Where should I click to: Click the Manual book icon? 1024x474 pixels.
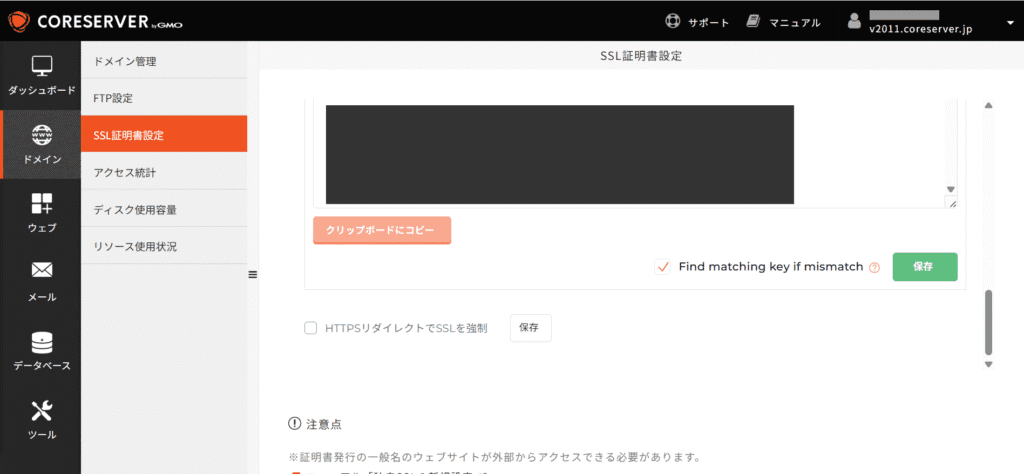click(754, 22)
